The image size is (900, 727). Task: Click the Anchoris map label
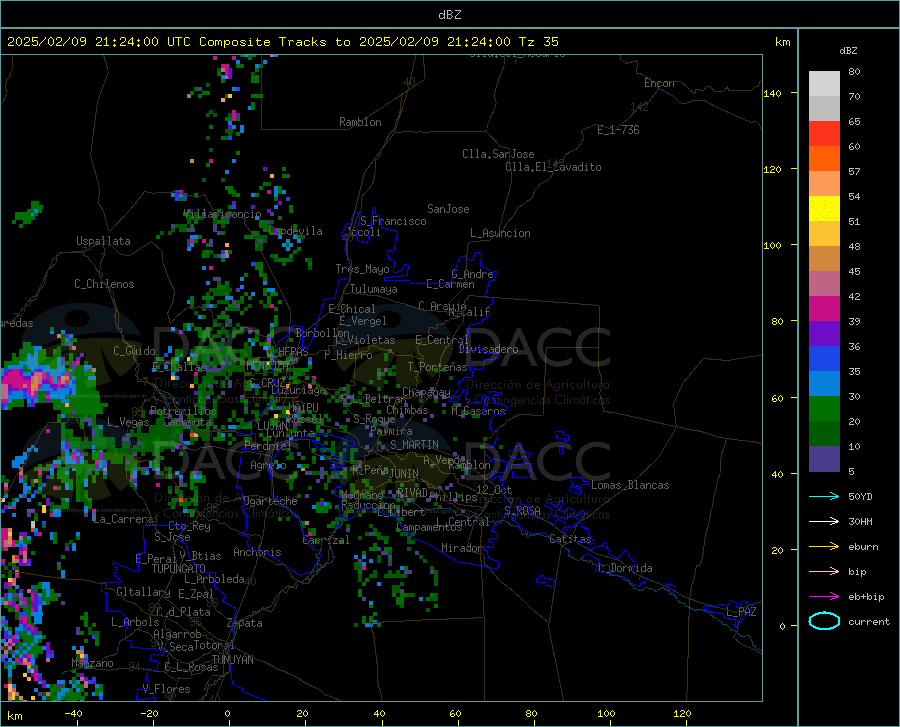pyautogui.click(x=257, y=552)
